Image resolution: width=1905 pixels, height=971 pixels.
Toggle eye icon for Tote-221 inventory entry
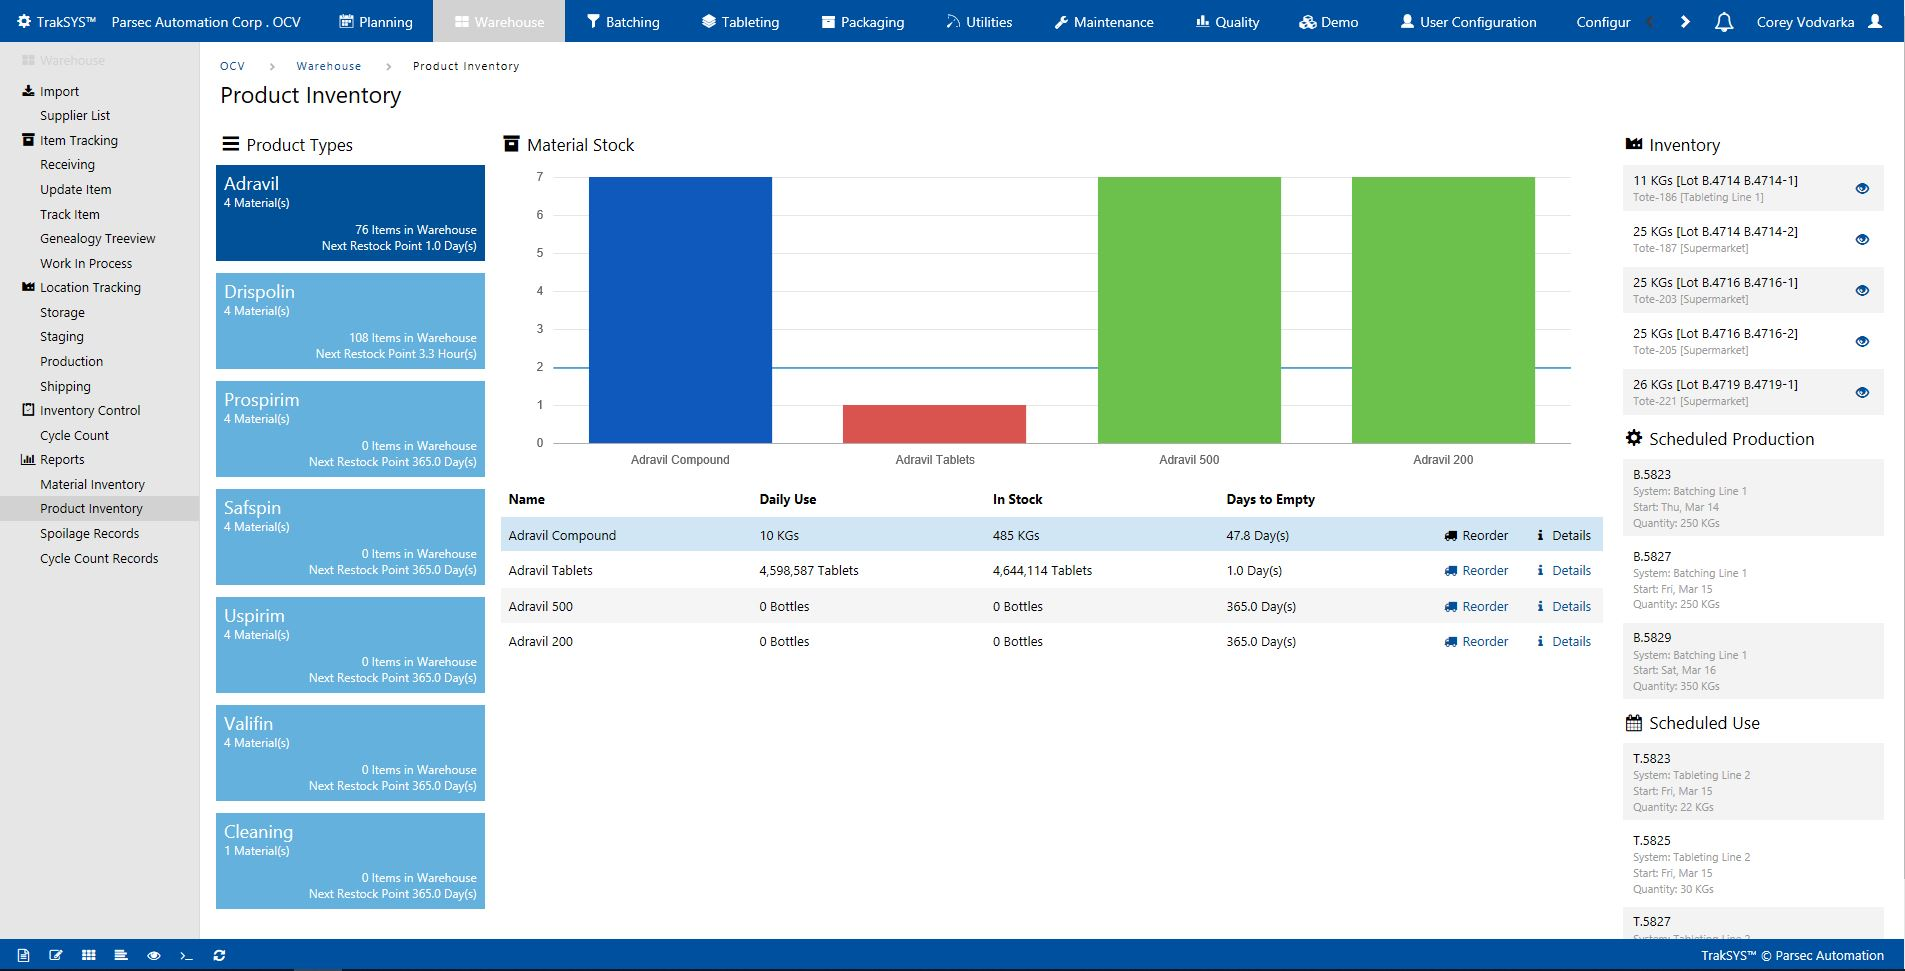[1862, 392]
